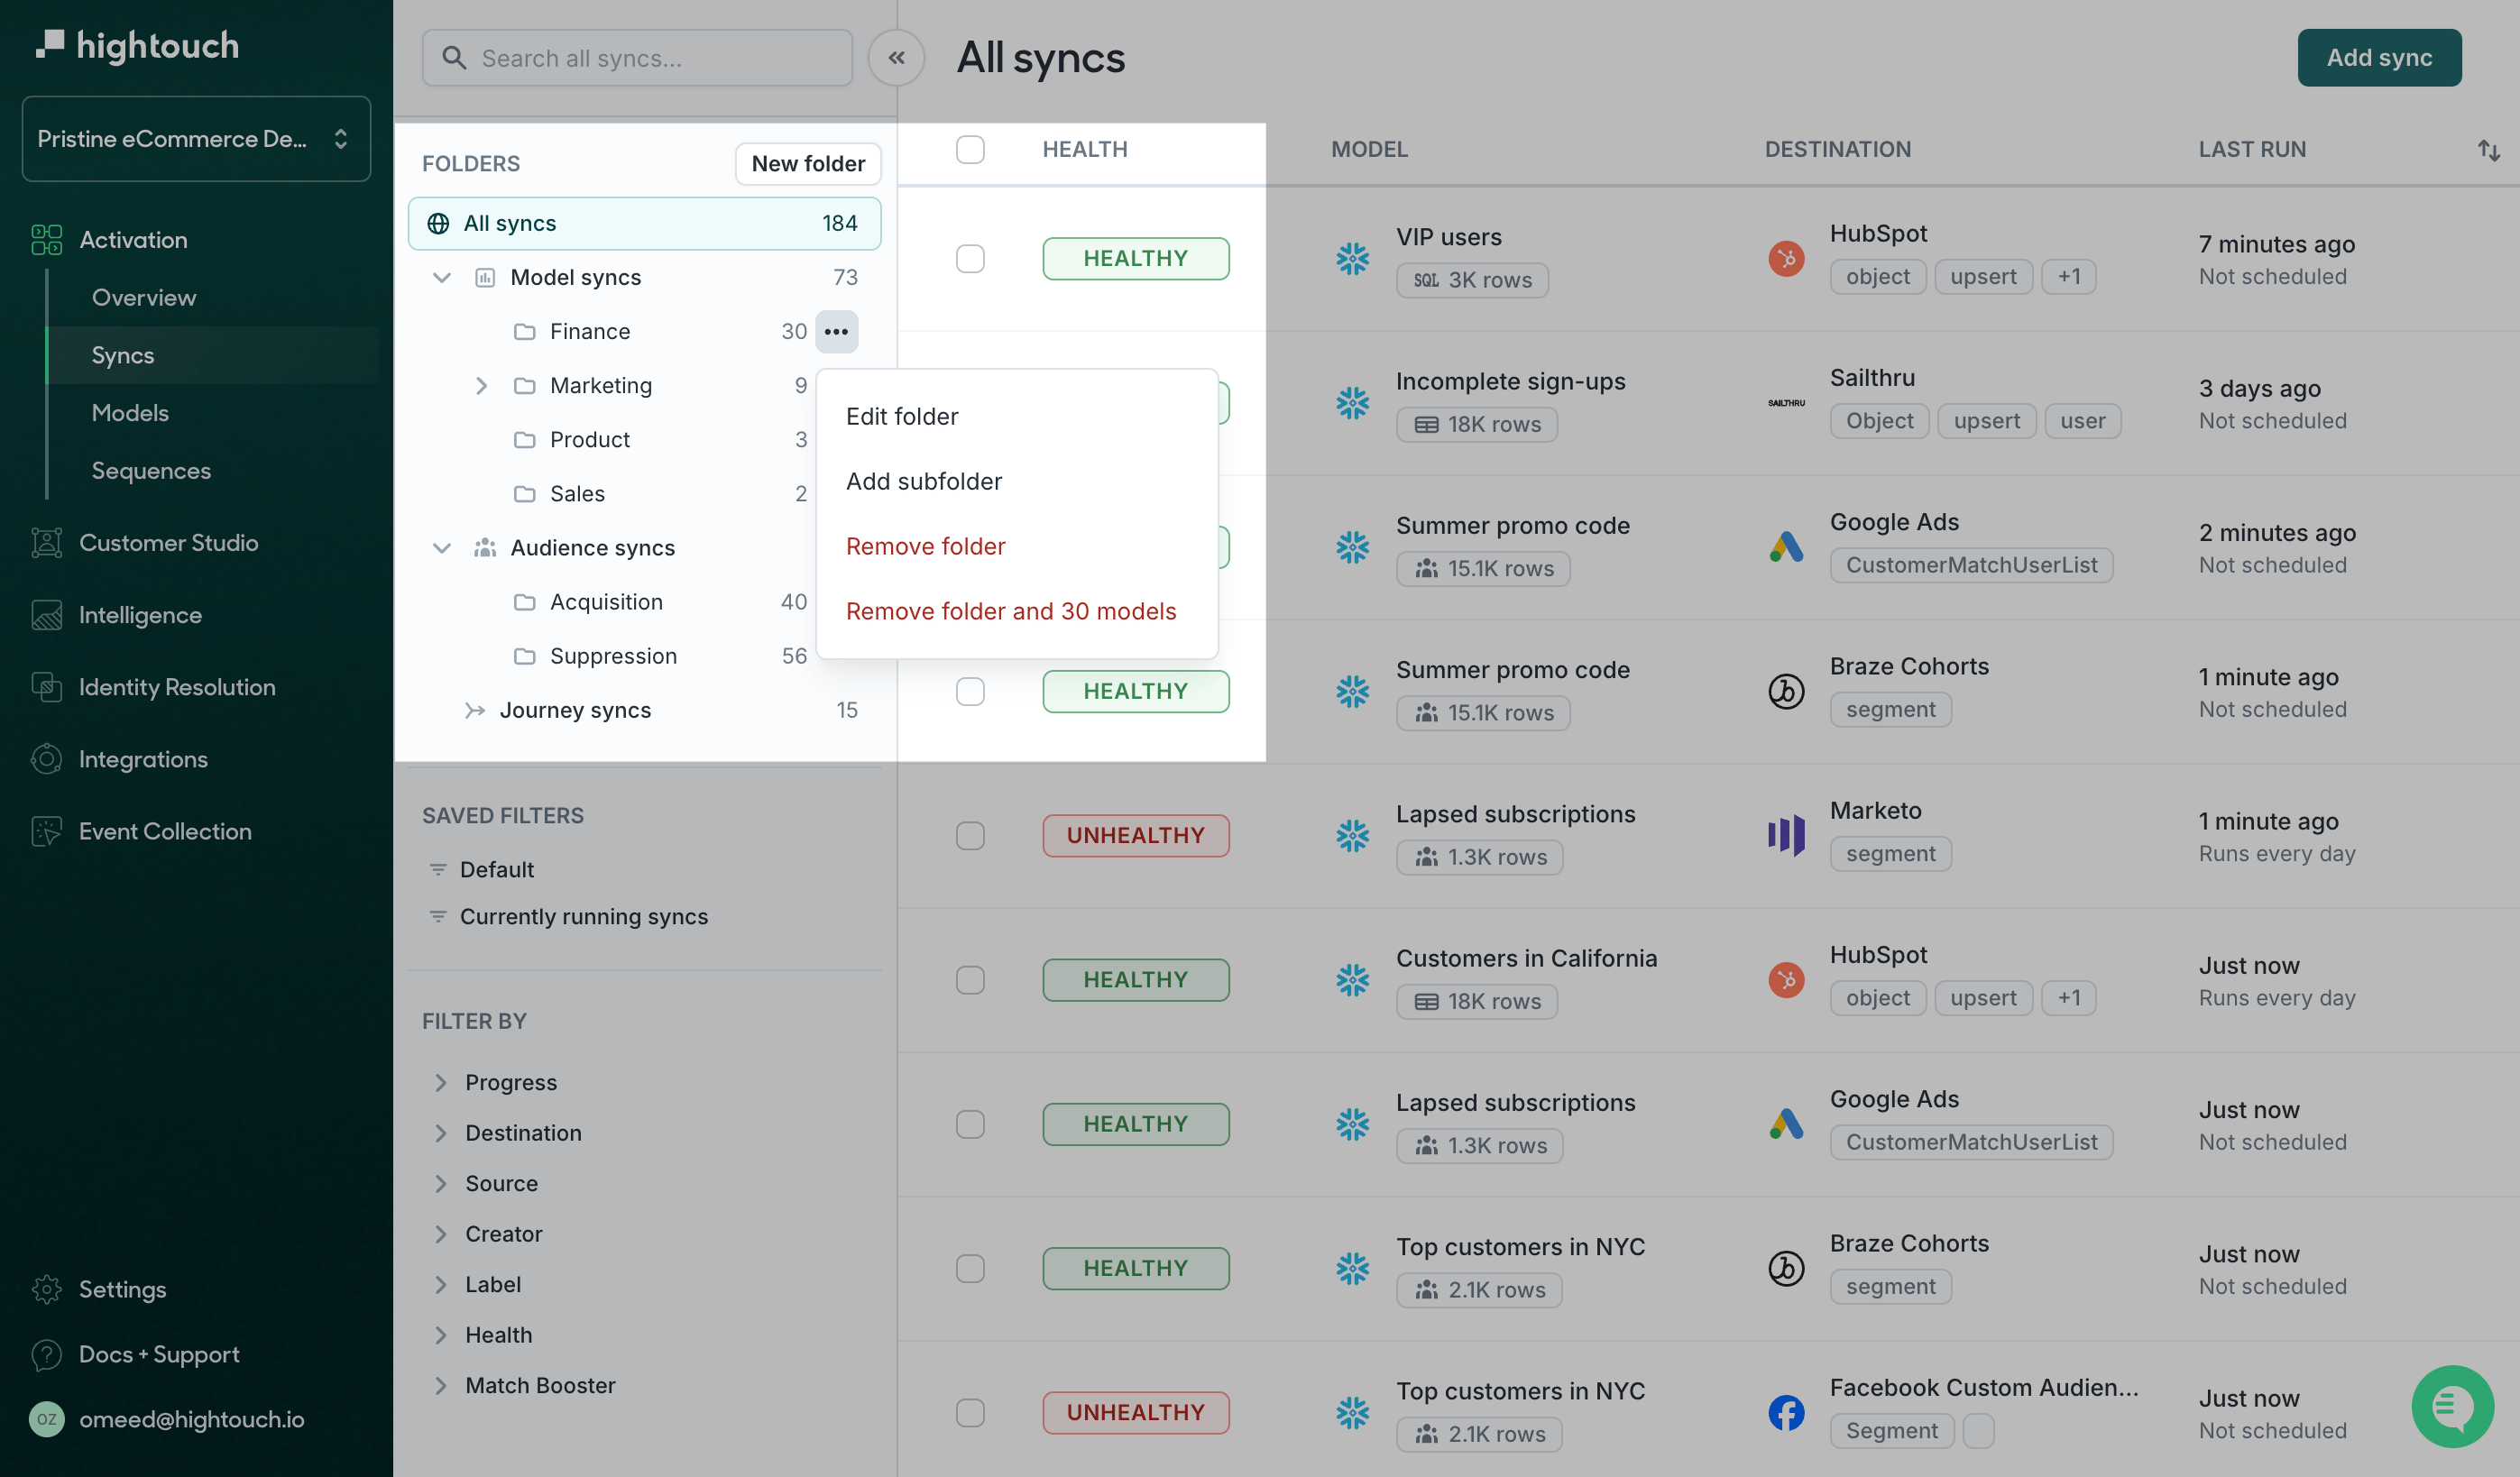Click Braze Cohorts icon in Summer promo code row
The height and width of the screenshot is (1477, 2520).
(1786, 691)
